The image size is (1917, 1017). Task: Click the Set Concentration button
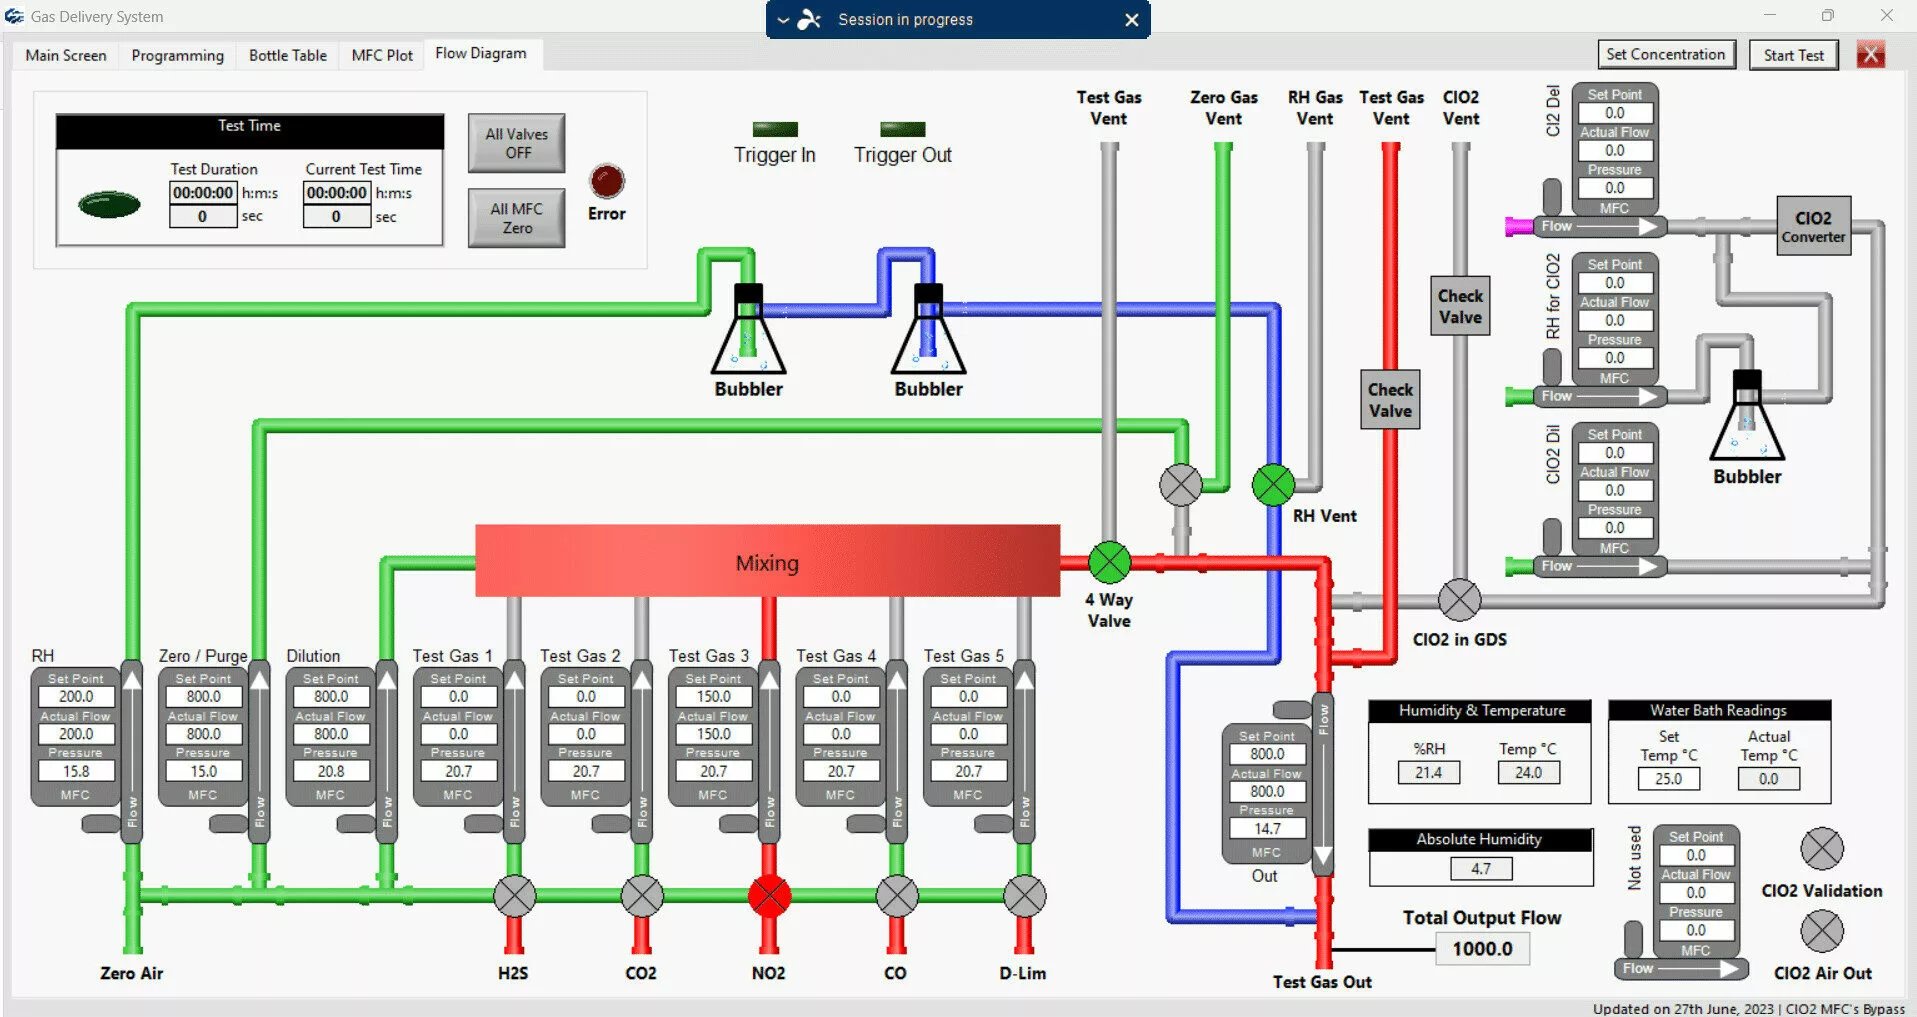pos(1666,54)
